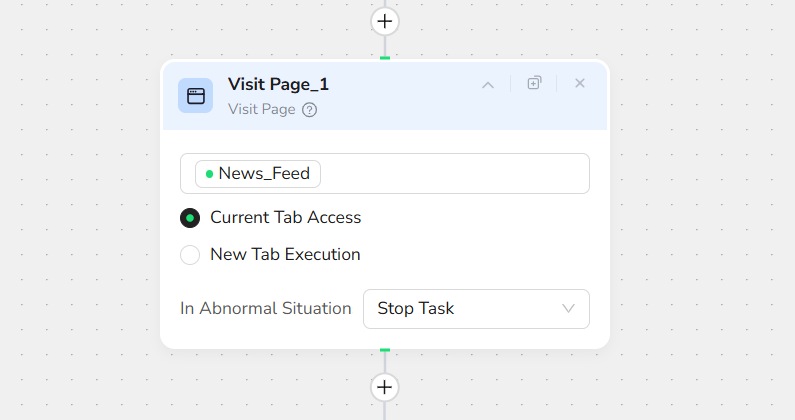Open the help question mark beside Visit Page
Image resolution: width=795 pixels, height=420 pixels.
point(310,110)
